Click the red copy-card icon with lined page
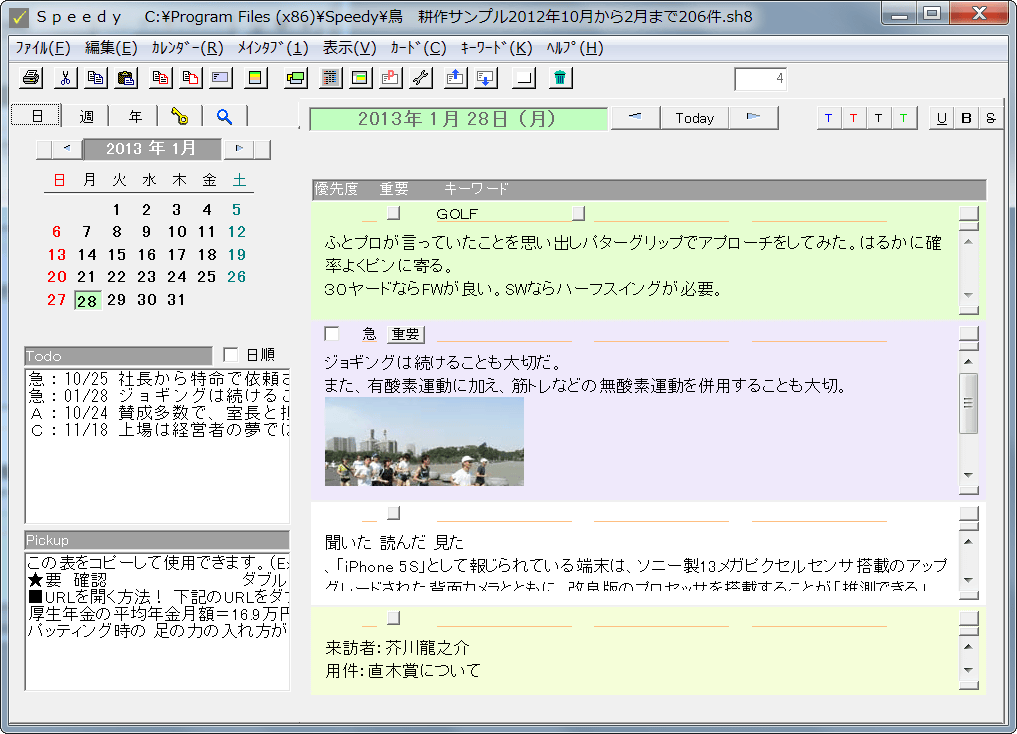This screenshot has width=1017, height=734. [160, 78]
